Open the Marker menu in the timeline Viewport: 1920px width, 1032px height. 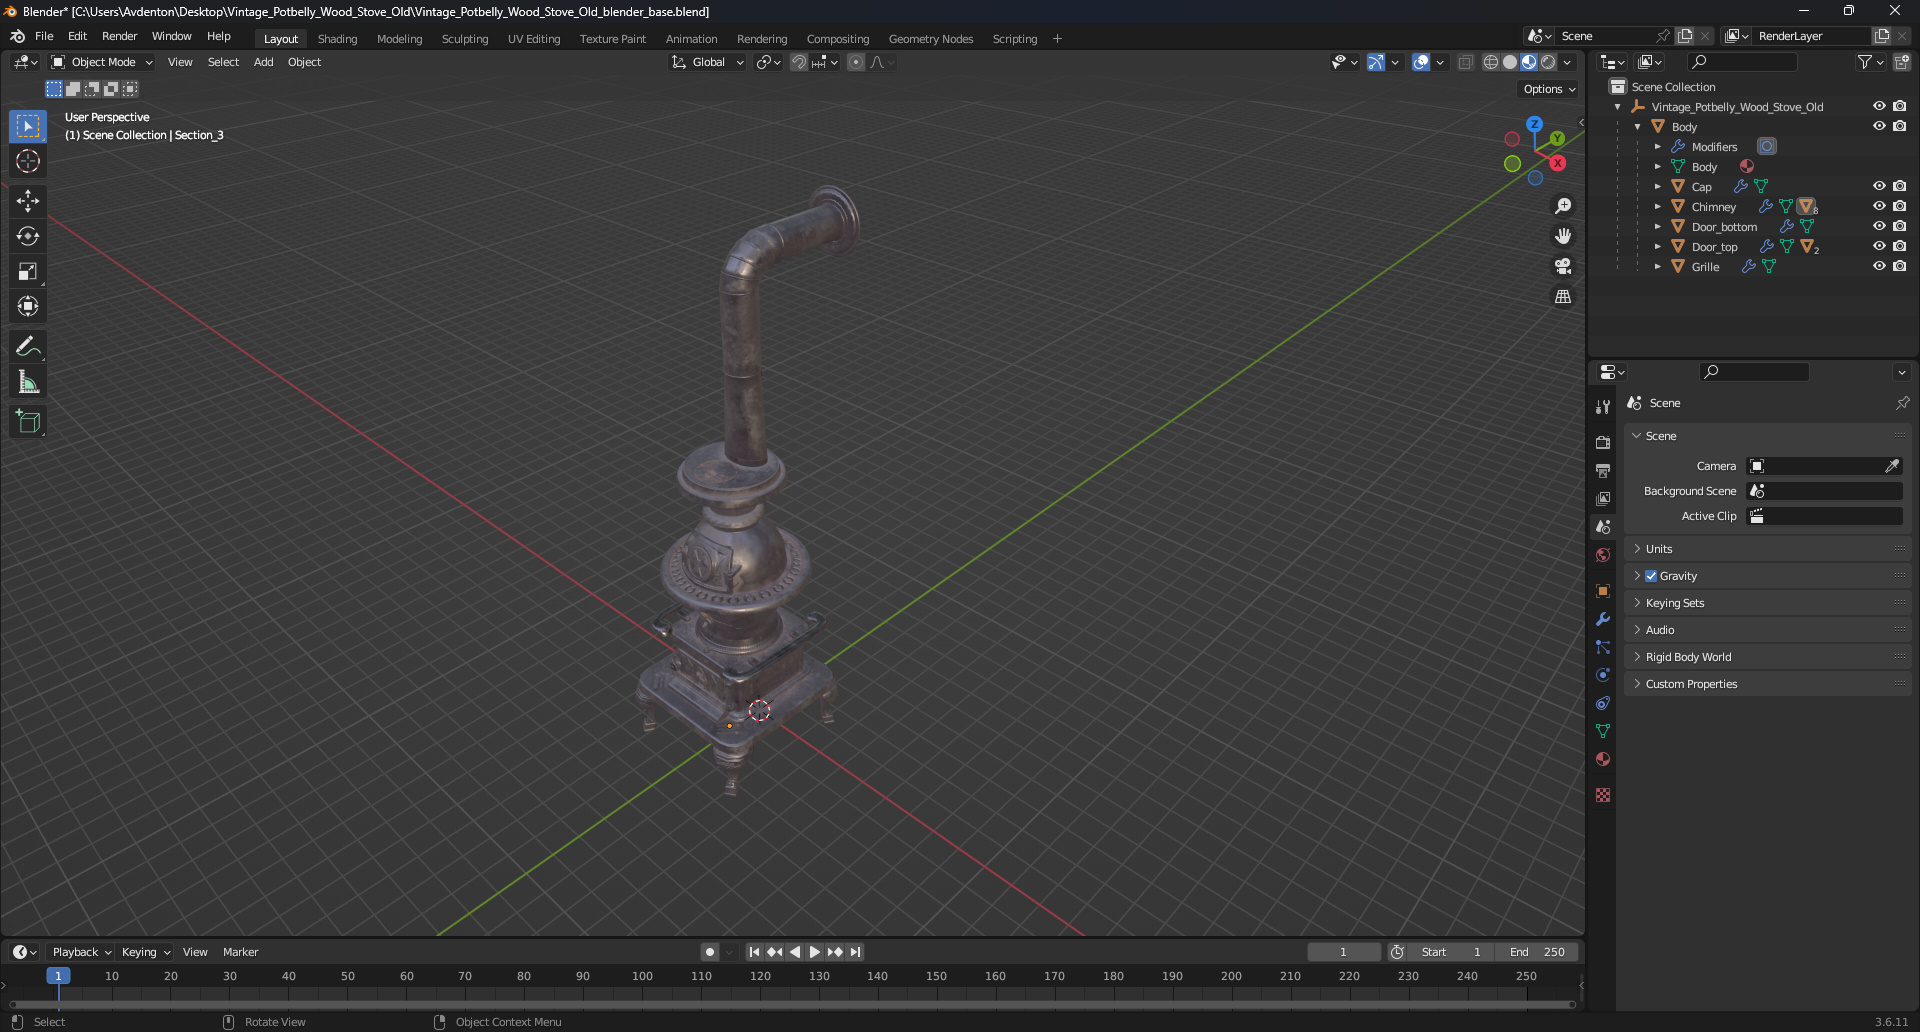(x=240, y=952)
